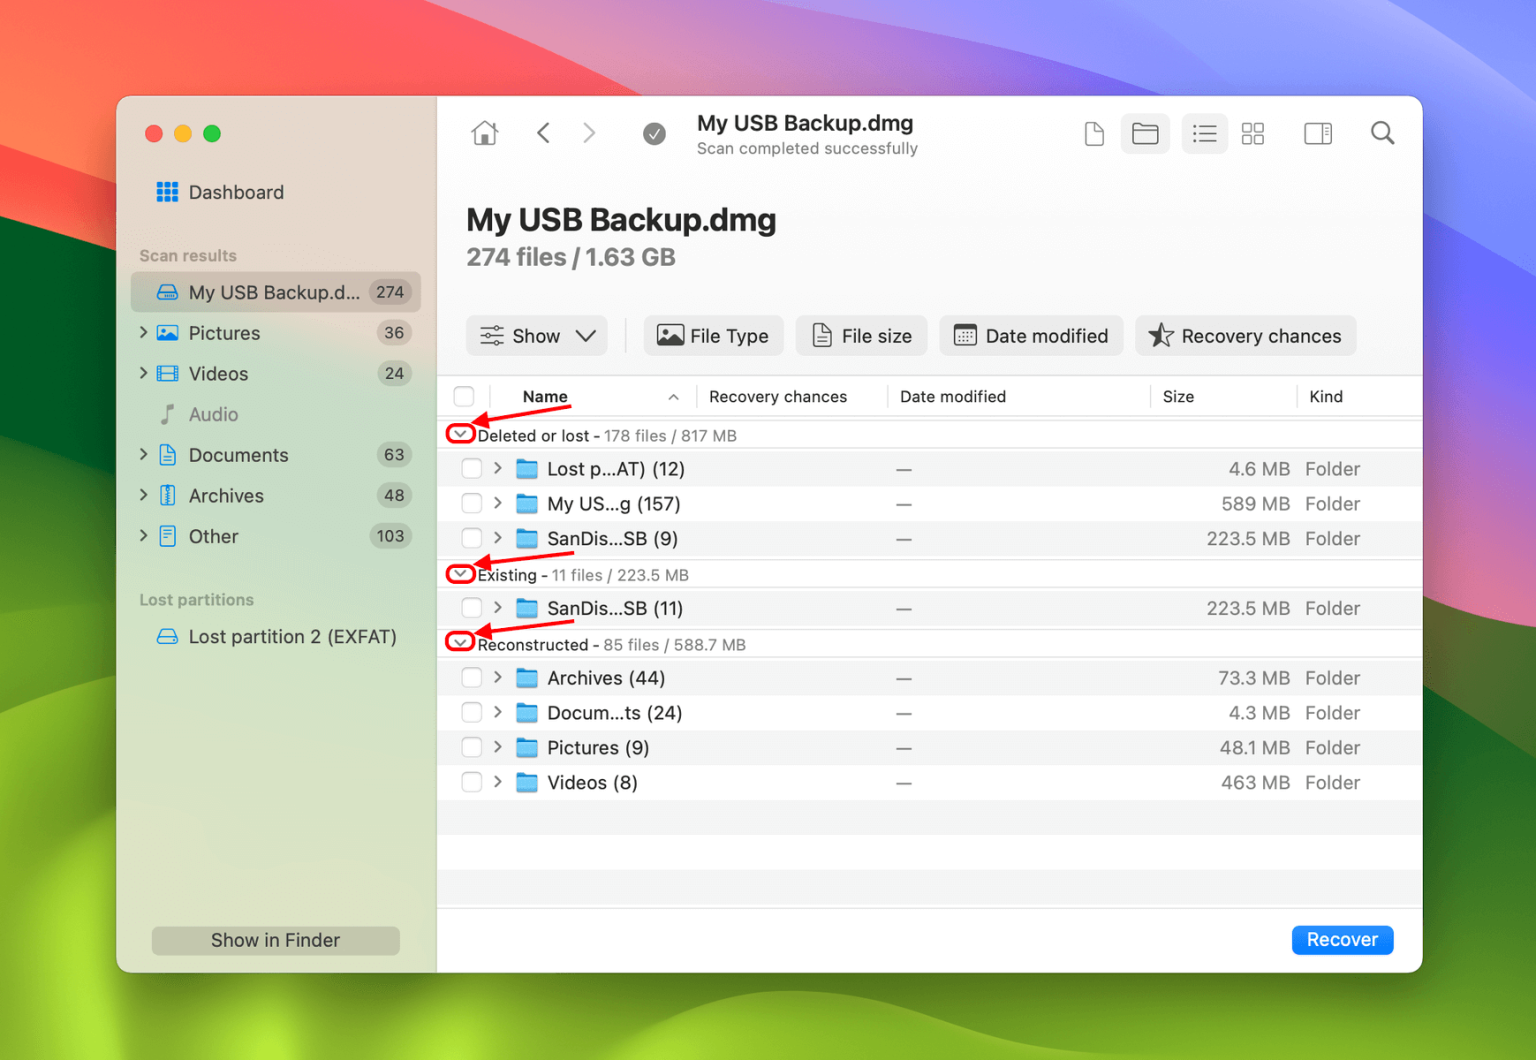Collapse the Deleted or lost section
Screen dimensions: 1536x1060
[460, 434]
